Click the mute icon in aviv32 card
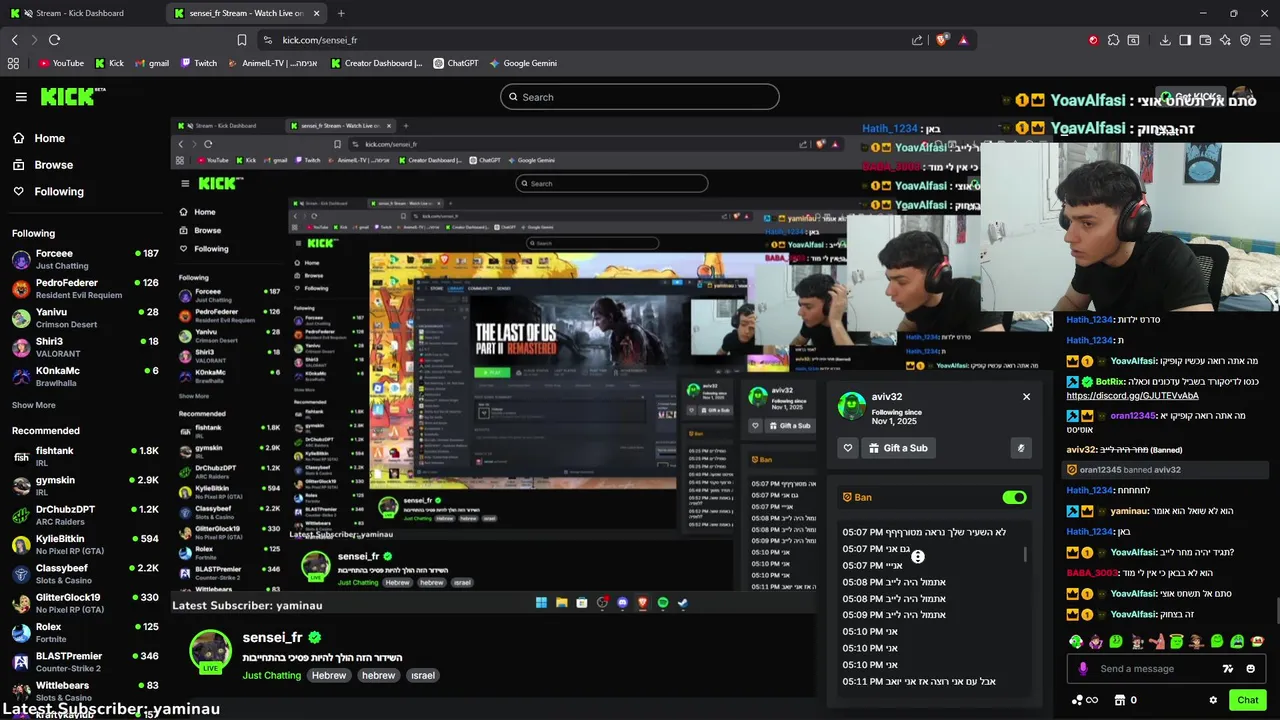Screen dimensions: 1280x720 coord(1021,448)
